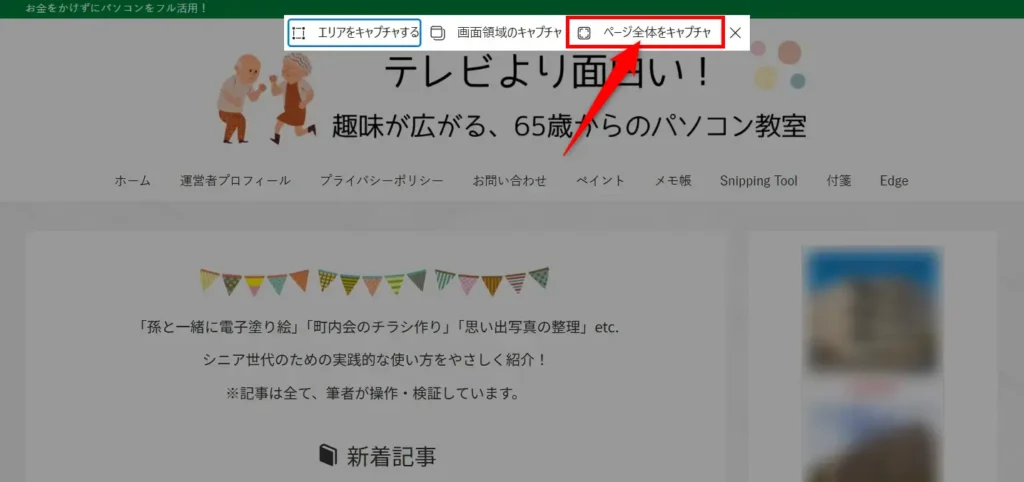Screen dimensions: 1024x482
Task: Select the メモ帳 category menu
Action: tap(672, 181)
